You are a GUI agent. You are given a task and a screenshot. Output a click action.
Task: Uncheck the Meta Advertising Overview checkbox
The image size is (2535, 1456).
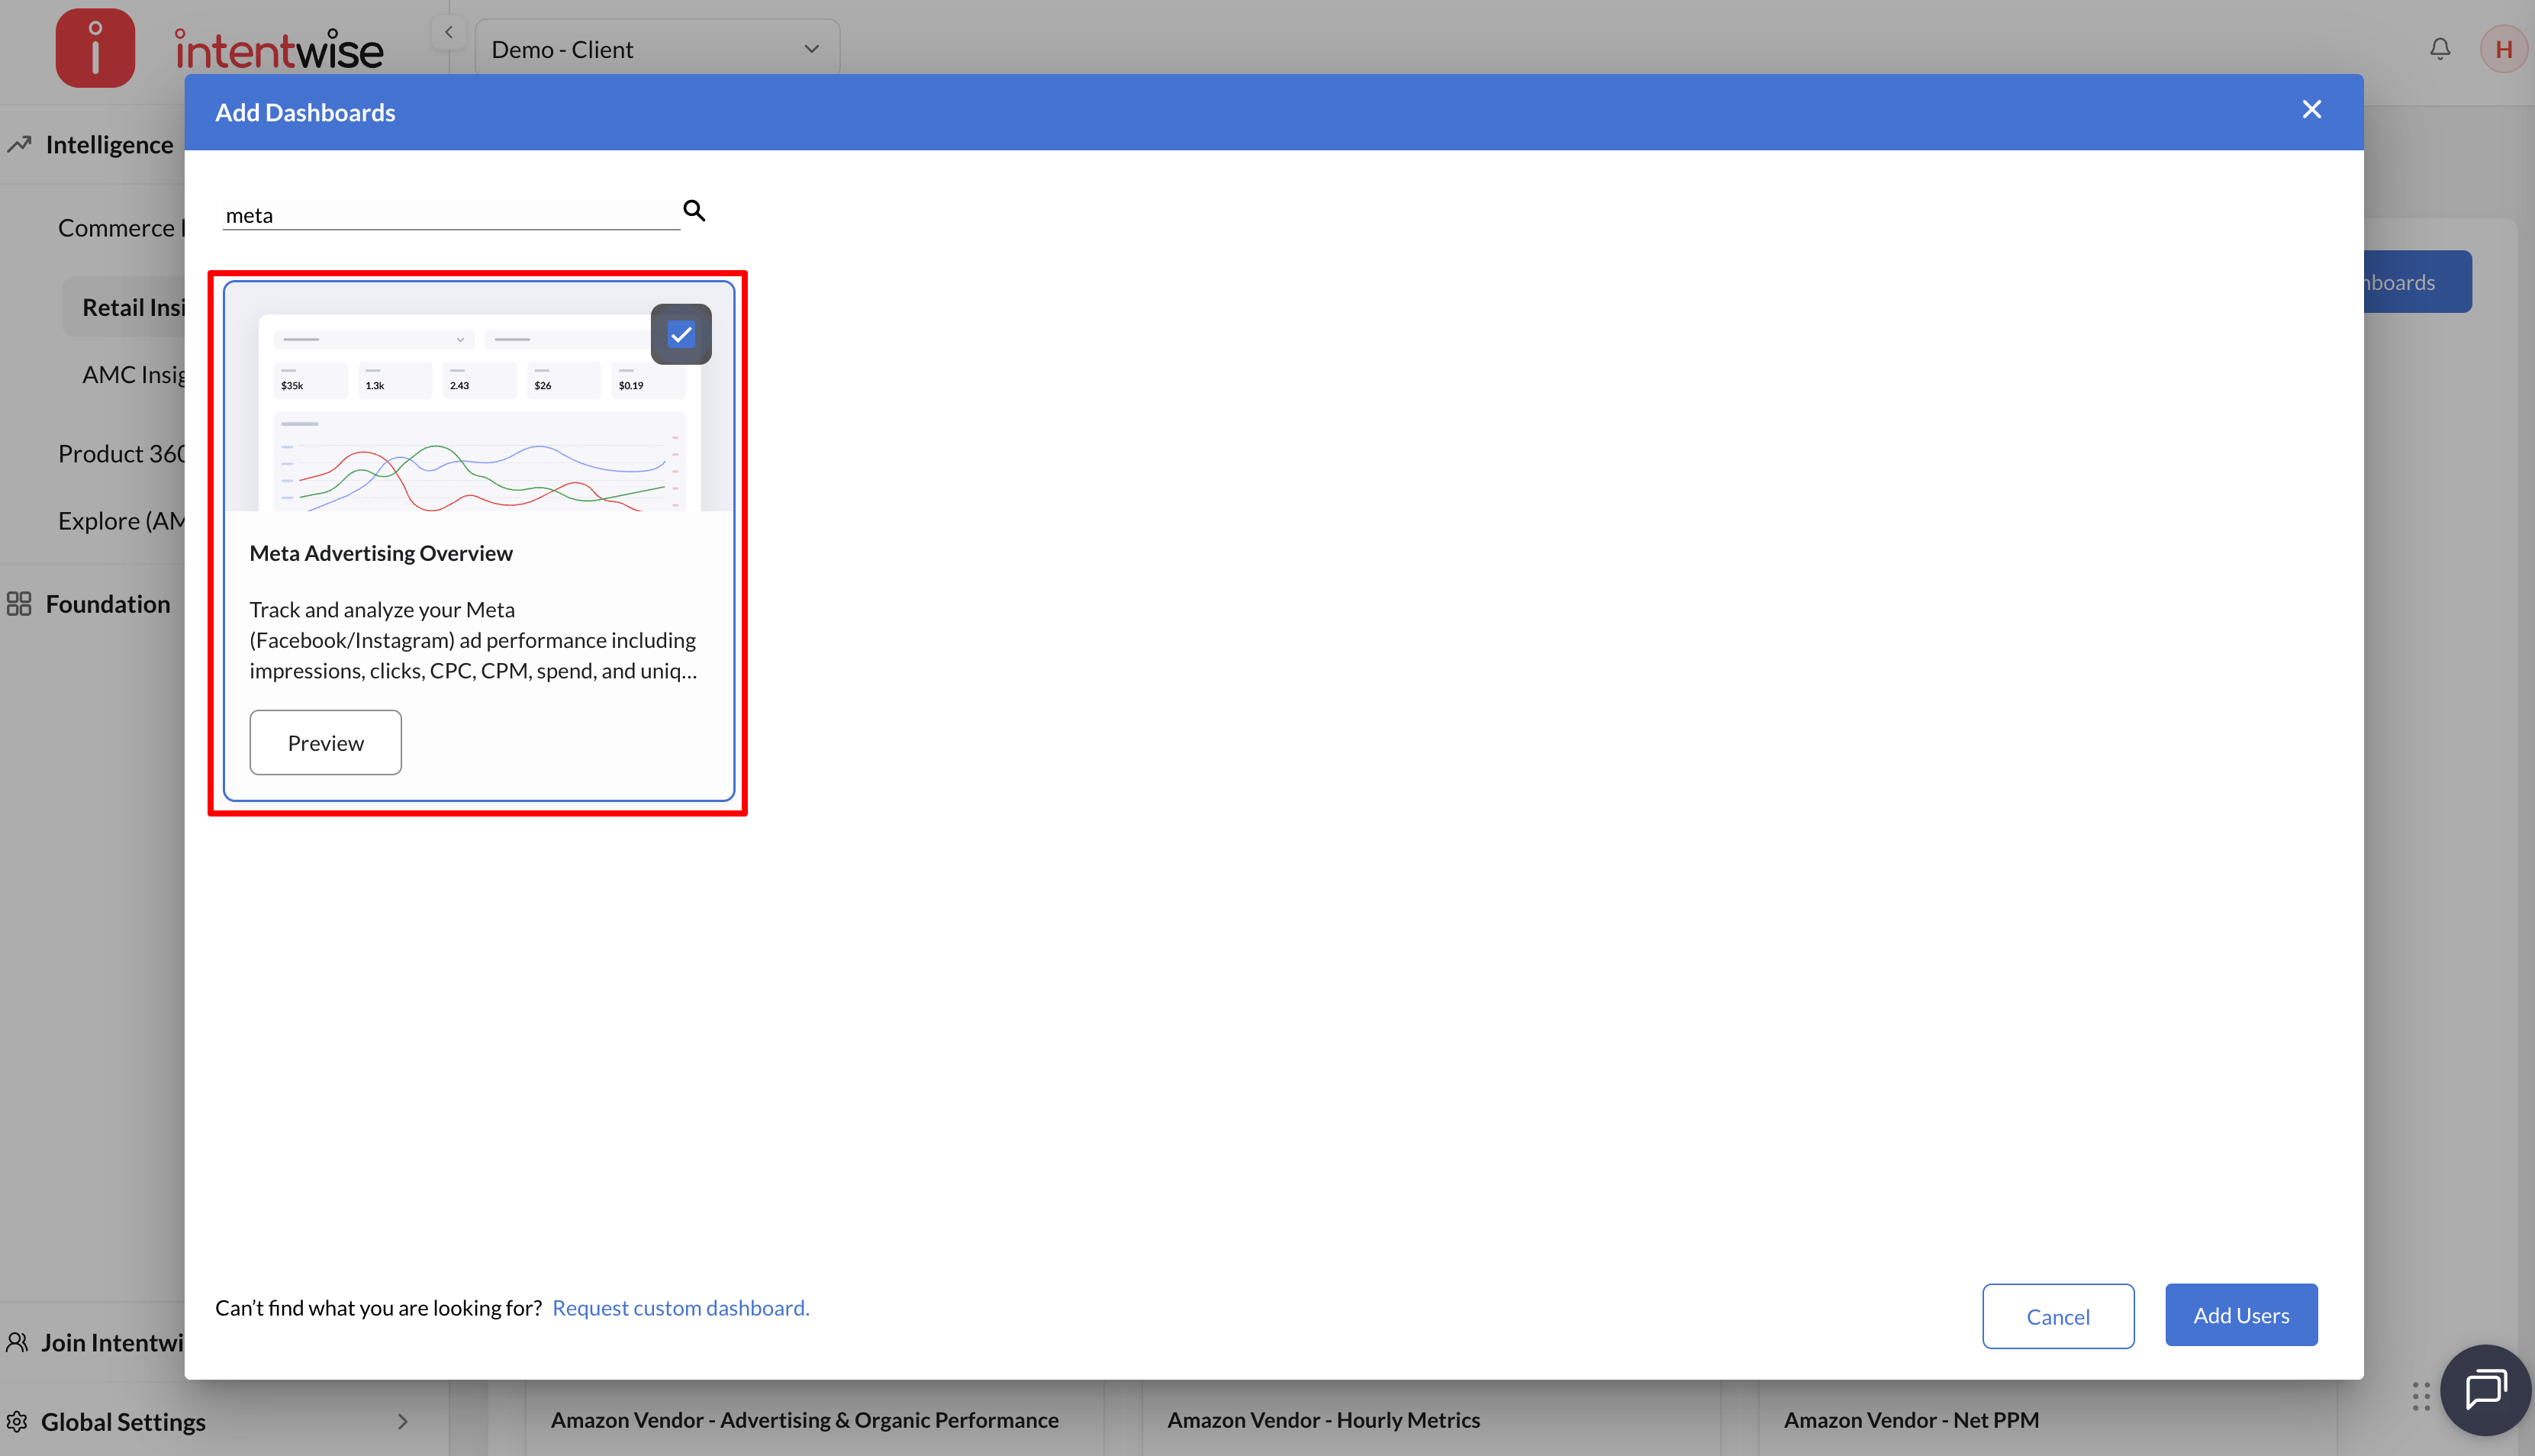point(681,334)
